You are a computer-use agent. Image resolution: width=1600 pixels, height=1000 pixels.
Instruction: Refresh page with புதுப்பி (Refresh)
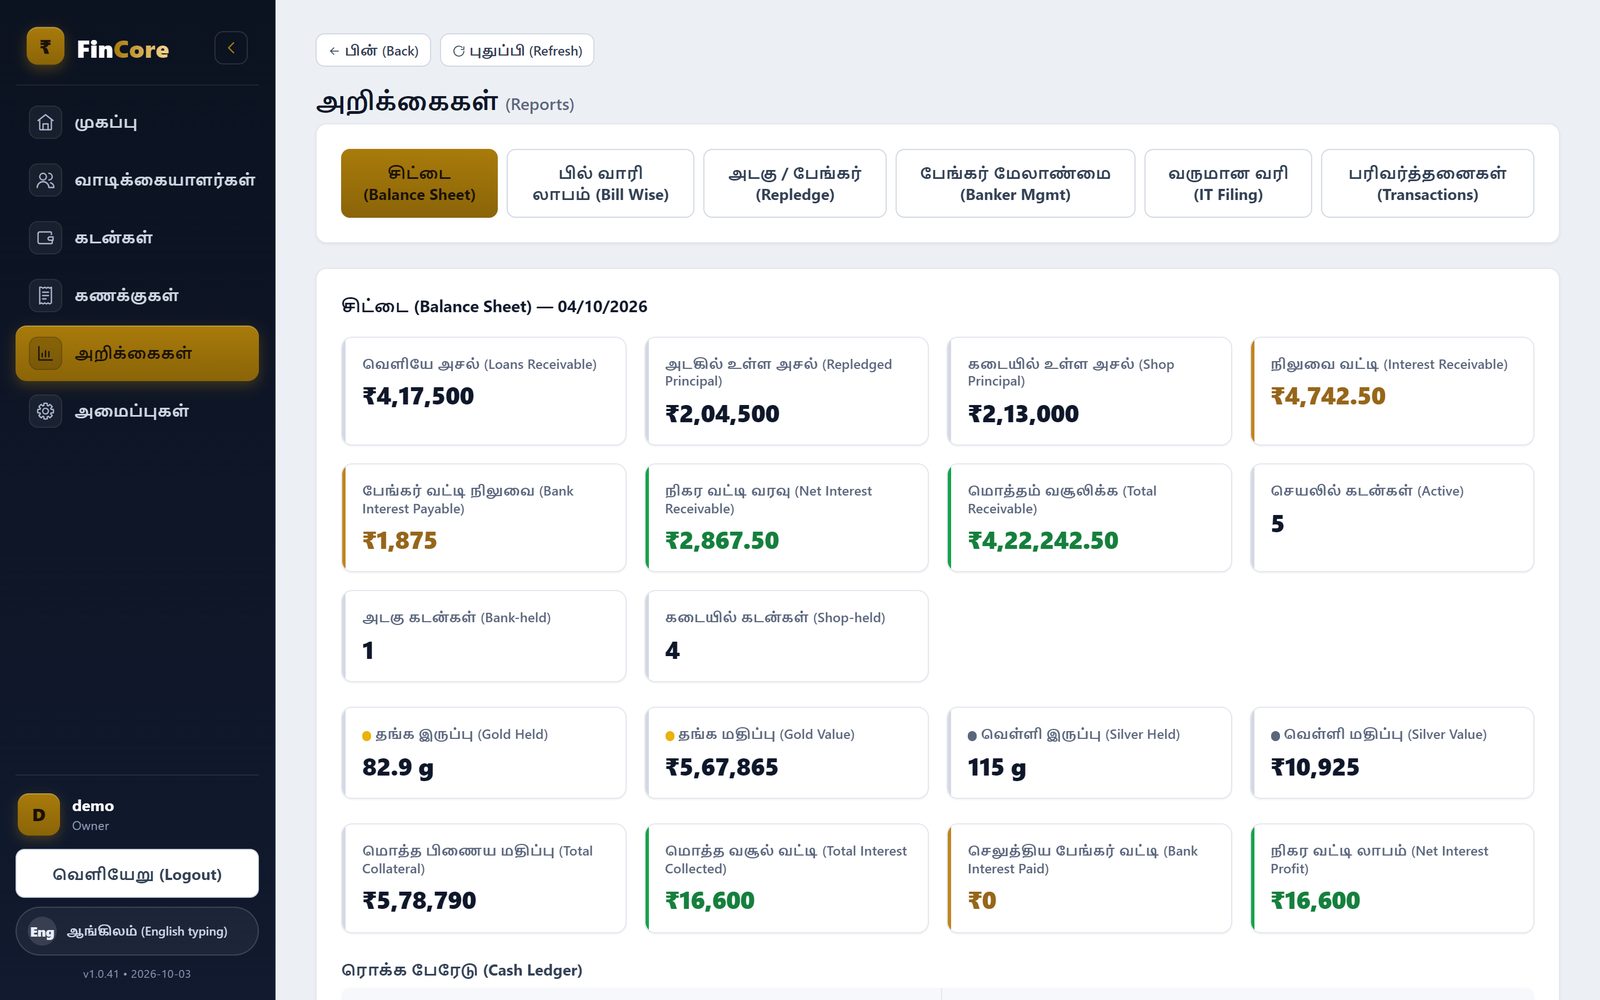517,50
